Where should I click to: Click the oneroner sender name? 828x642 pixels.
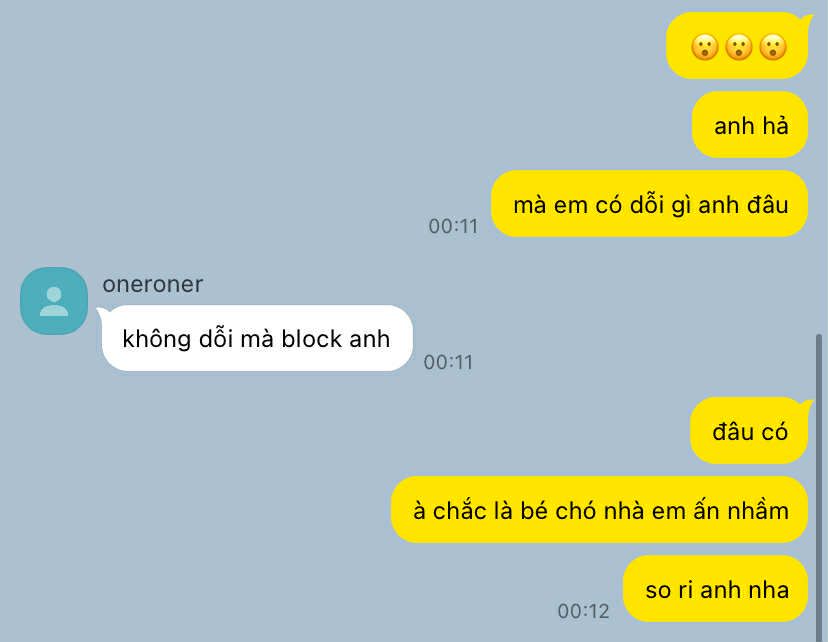click(x=153, y=284)
